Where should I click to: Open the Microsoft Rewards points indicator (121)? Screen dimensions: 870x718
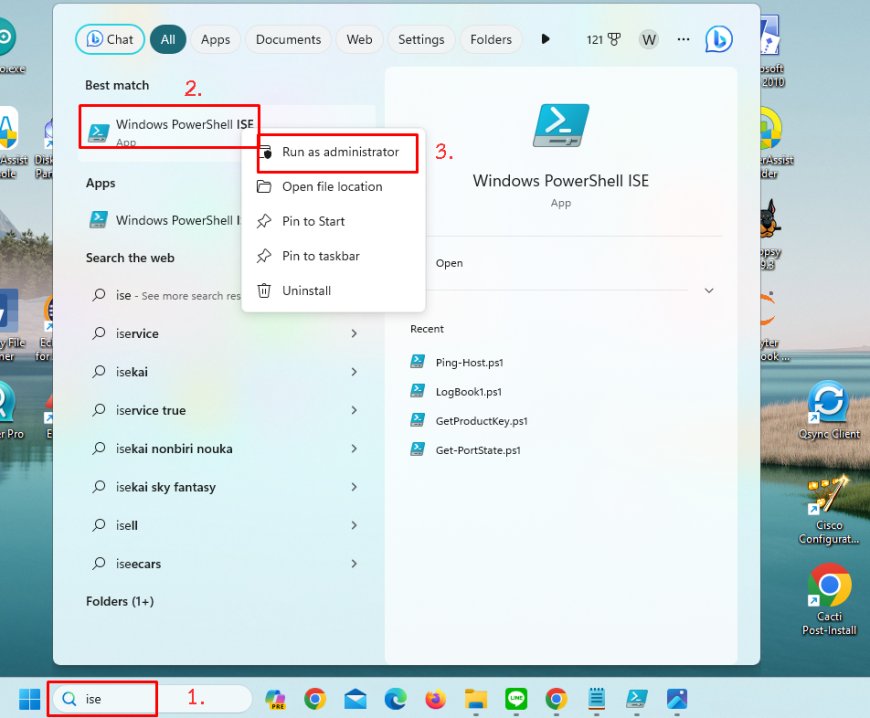(603, 39)
